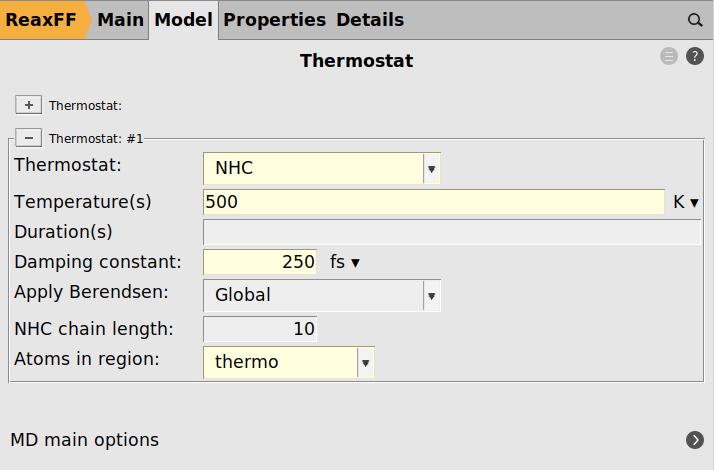Open MD main options arrow icon
The image size is (714, 470).
click(x=695, y=440)
